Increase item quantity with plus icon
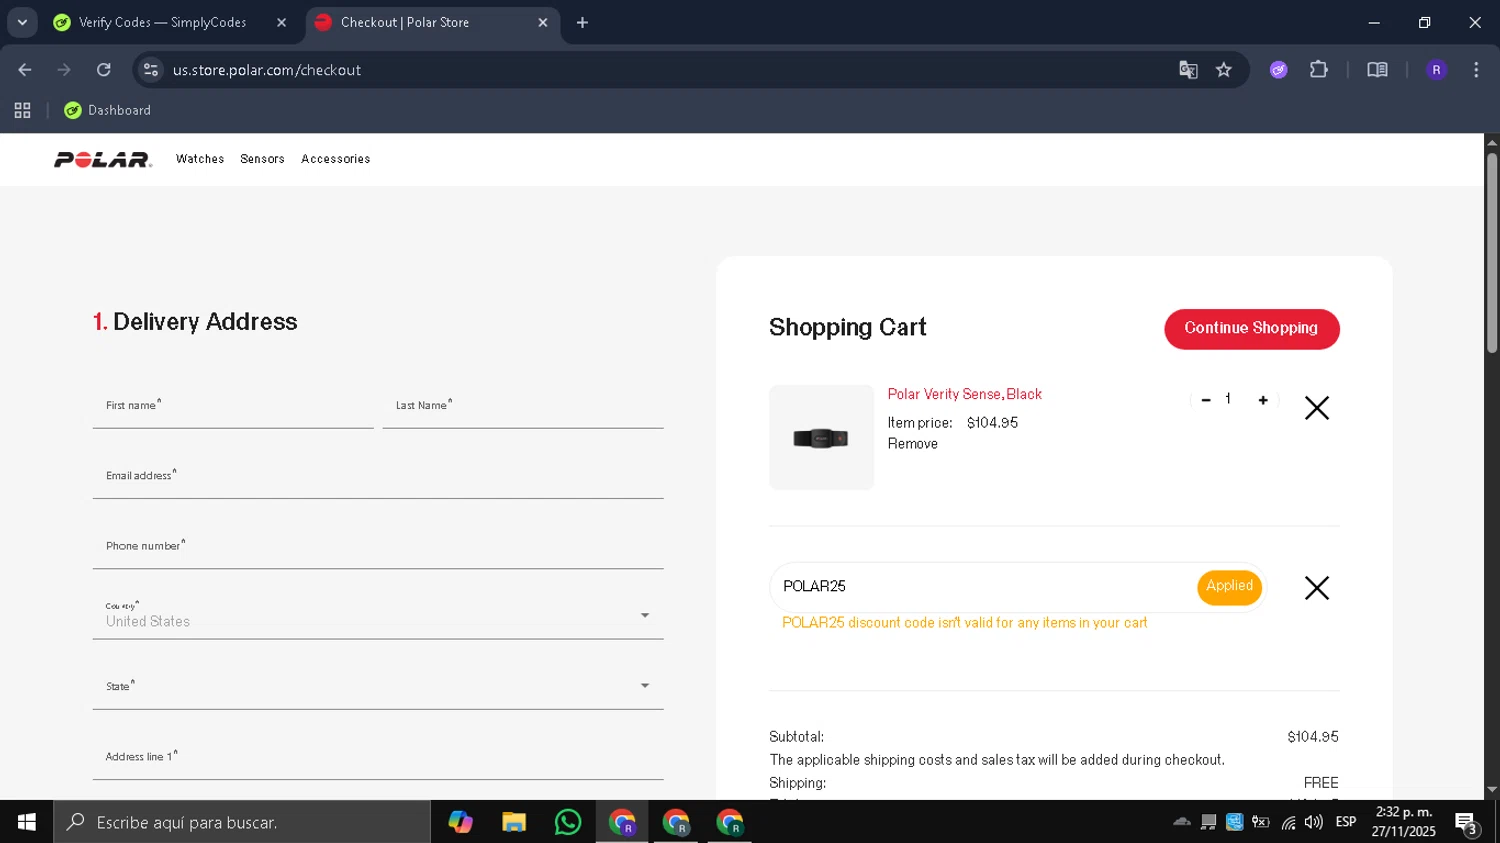This screenshot has width=1500, height=843. point(1263,400)
